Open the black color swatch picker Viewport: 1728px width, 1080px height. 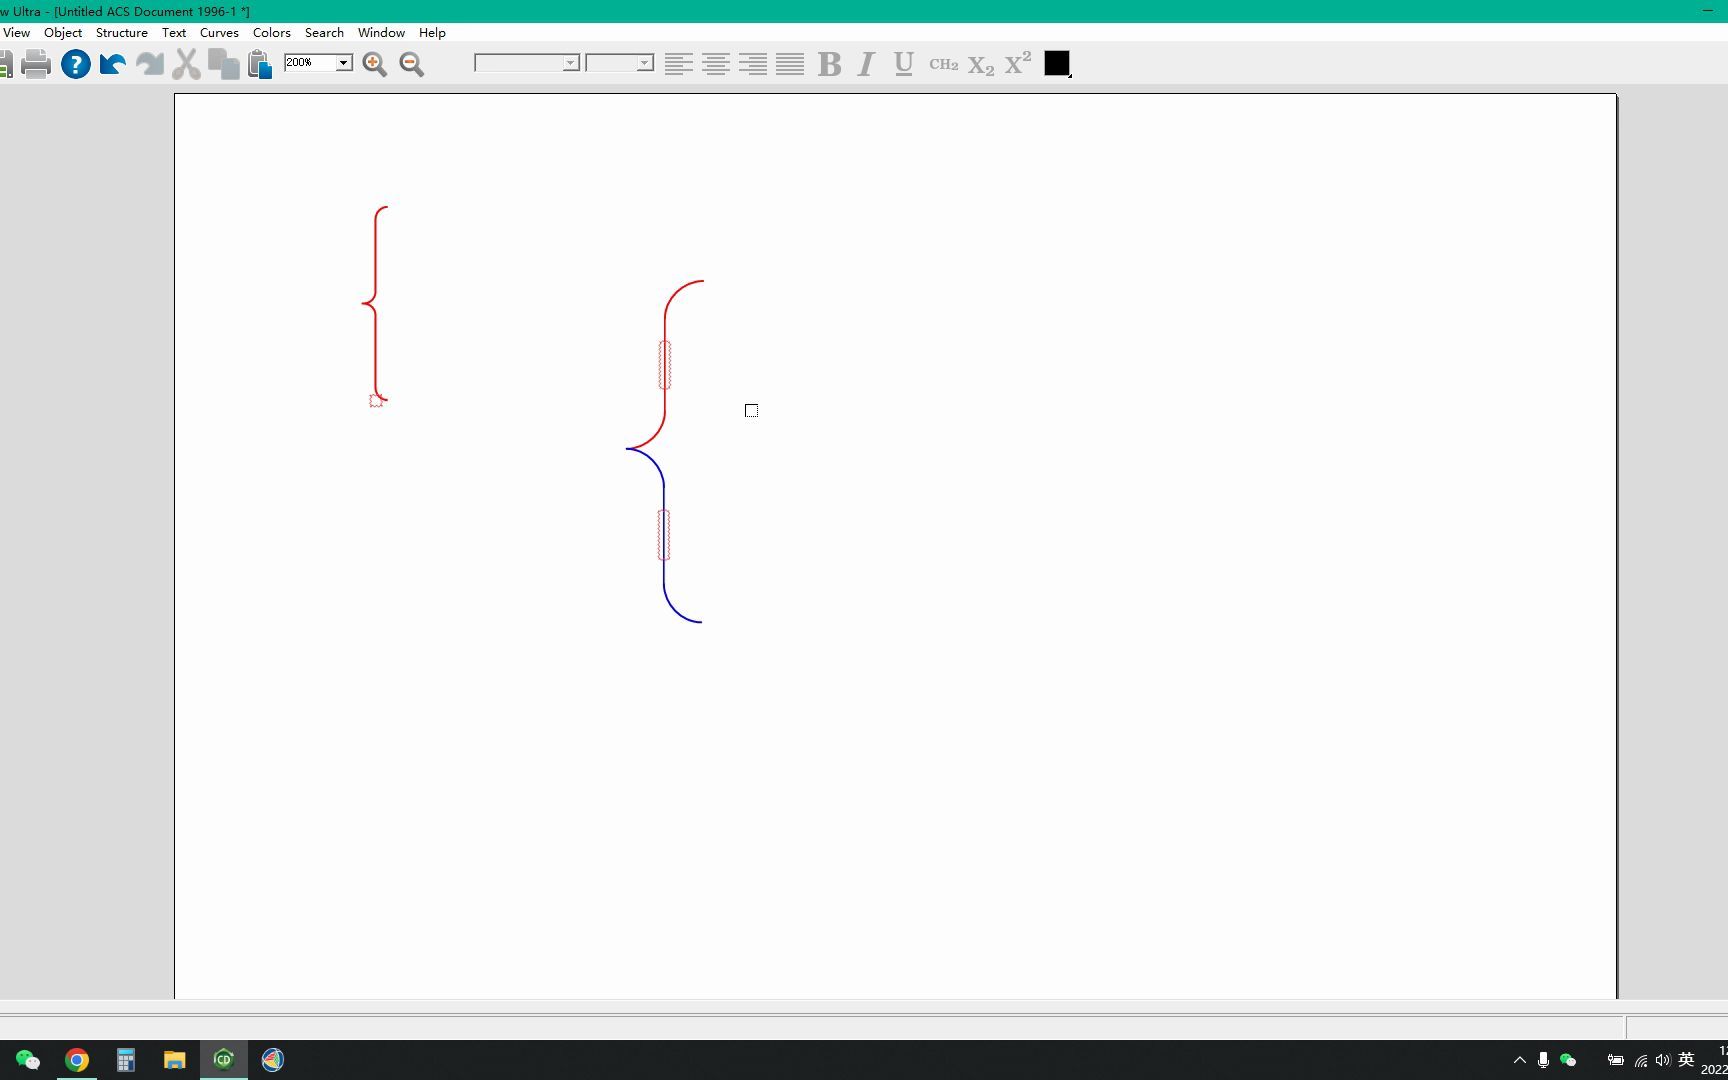(x=1057, y=63)
